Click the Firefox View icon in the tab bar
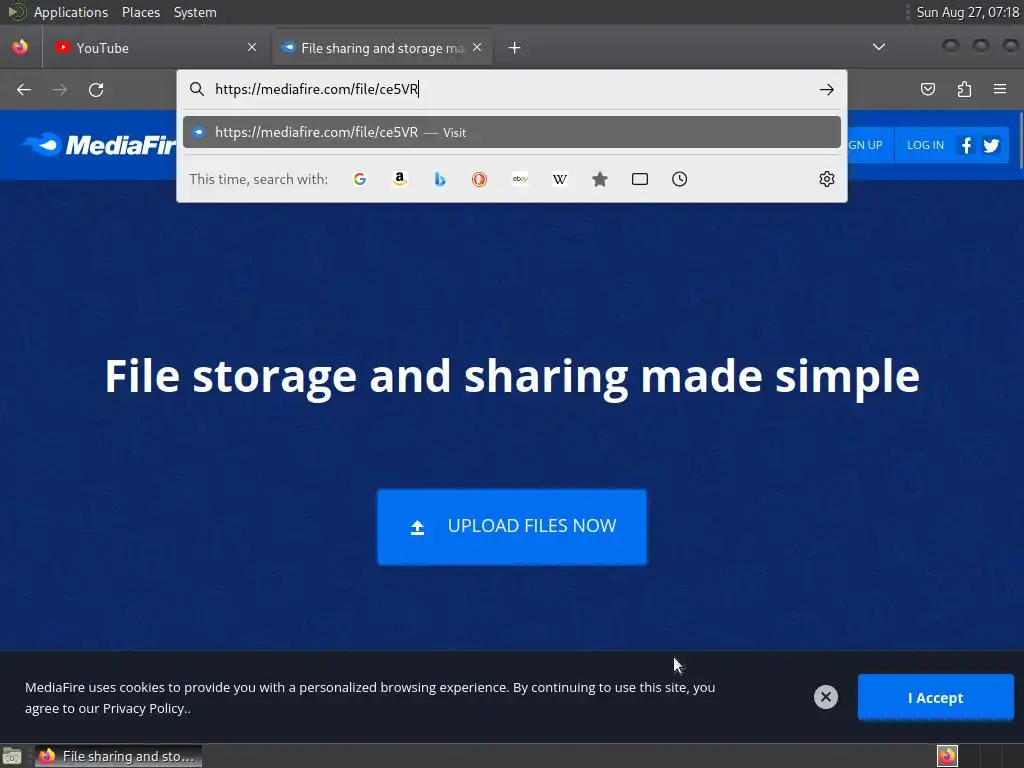The width and height of the screenshot is (1024, 768). tap(20, 47)
